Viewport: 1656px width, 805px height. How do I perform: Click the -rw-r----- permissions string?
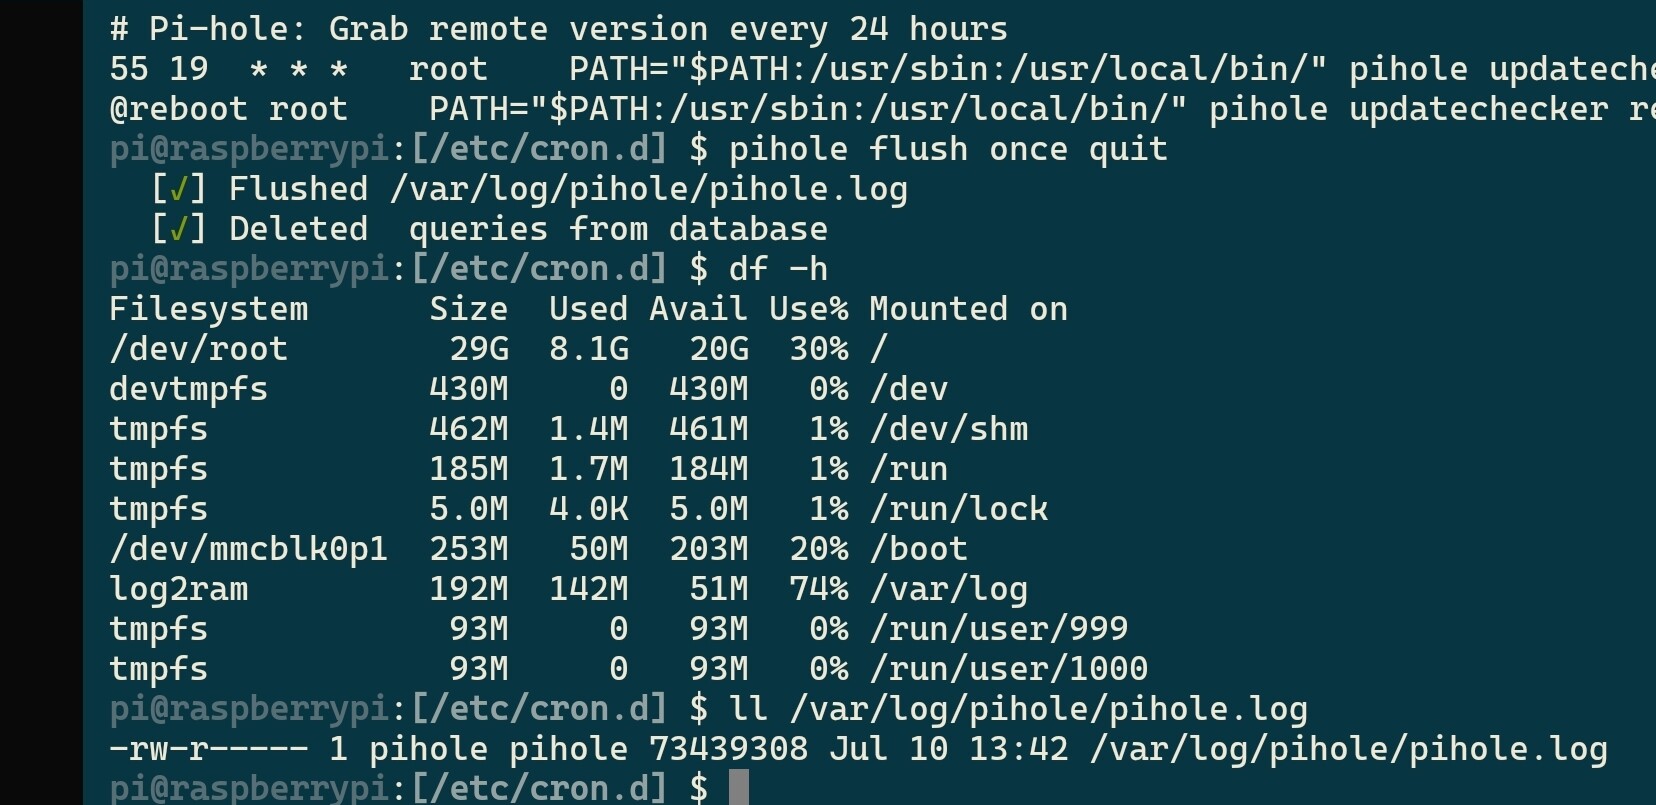(208, 749)
